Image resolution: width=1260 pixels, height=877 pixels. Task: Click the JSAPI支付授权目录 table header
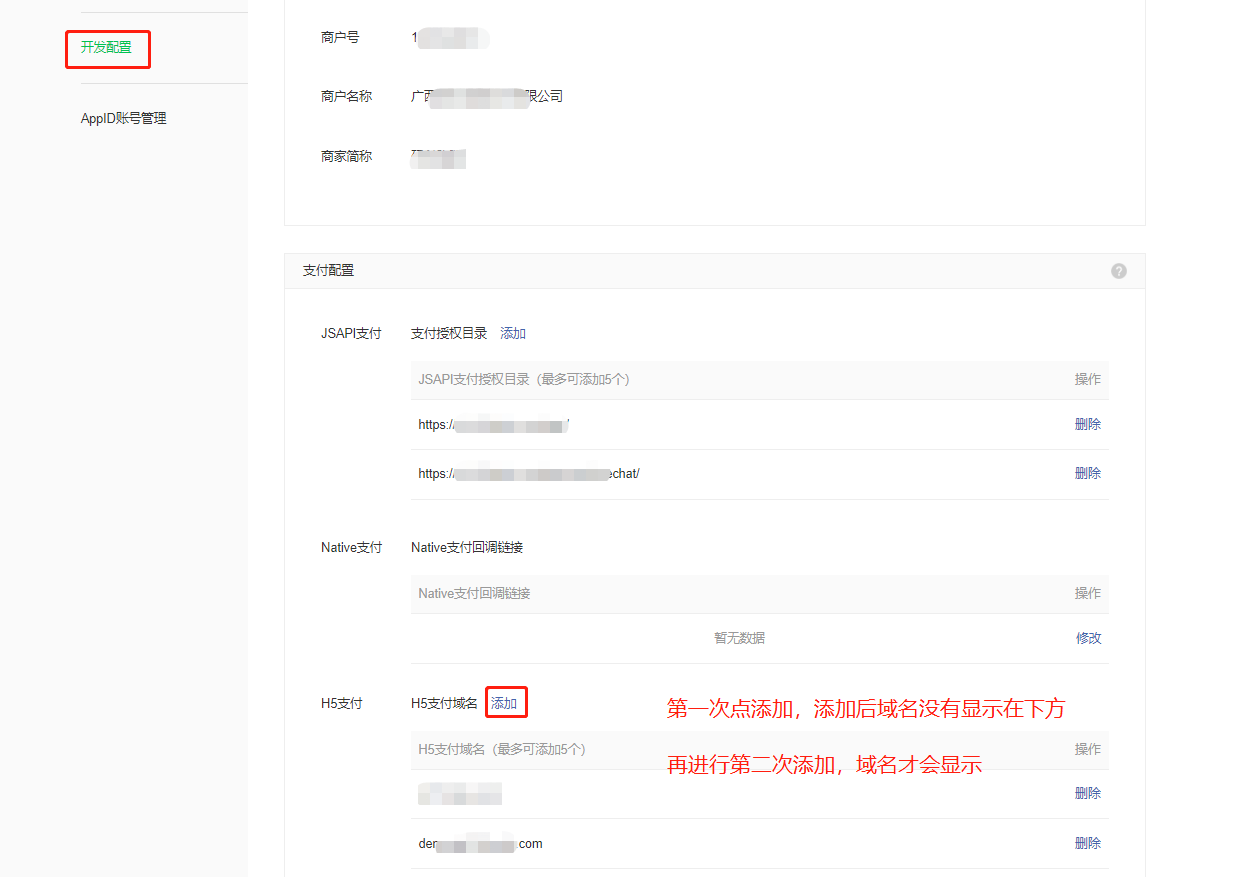(524, 379)
